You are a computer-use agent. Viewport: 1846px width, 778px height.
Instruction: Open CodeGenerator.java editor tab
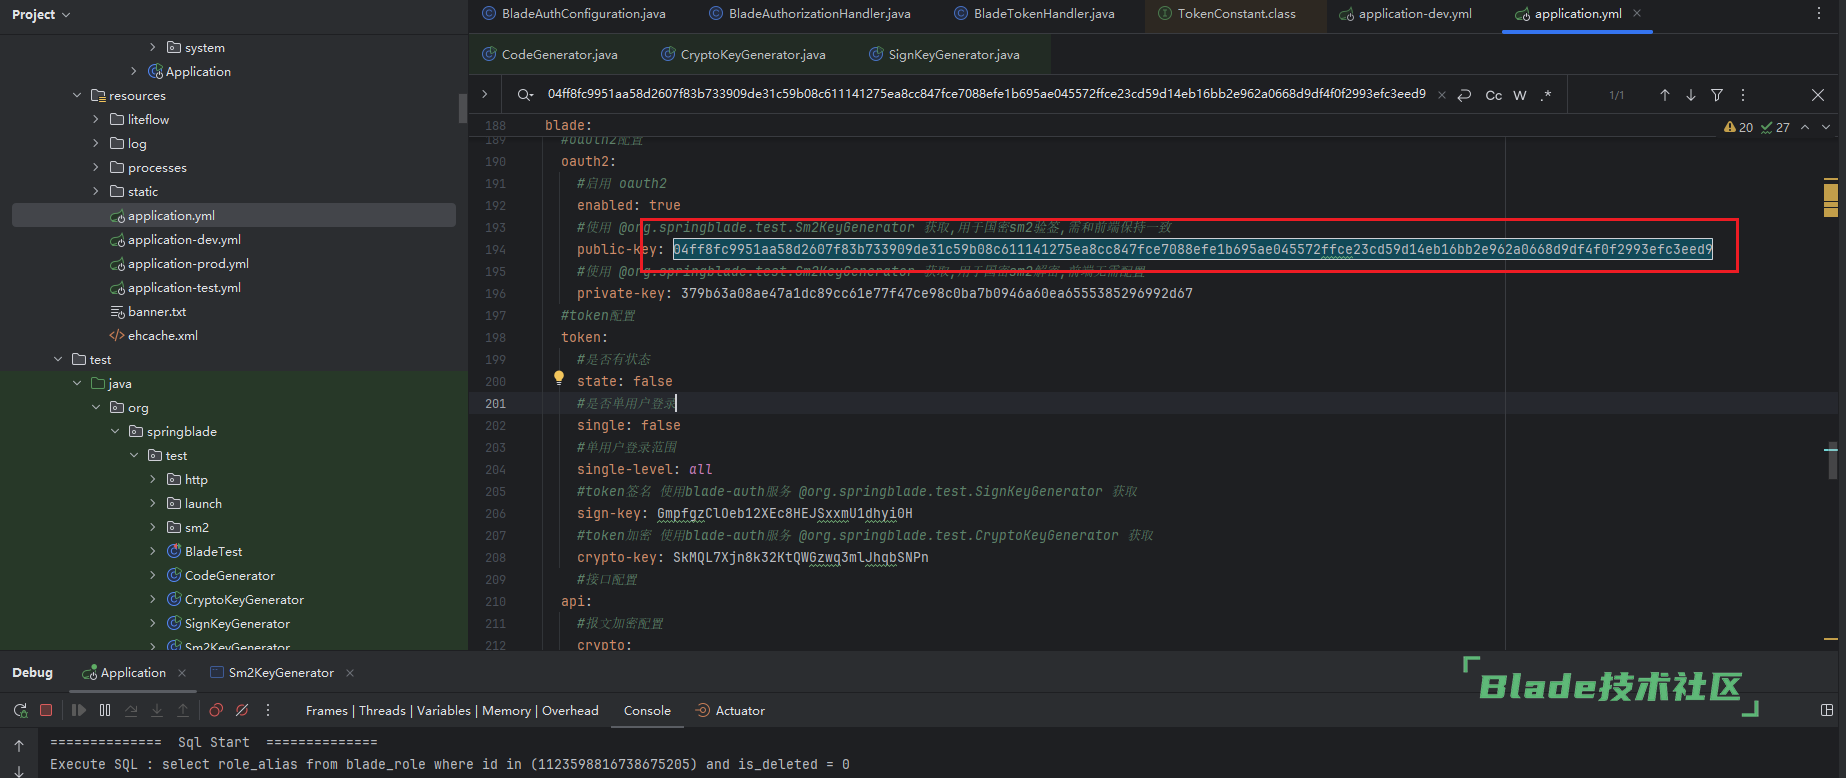(549, 54)
